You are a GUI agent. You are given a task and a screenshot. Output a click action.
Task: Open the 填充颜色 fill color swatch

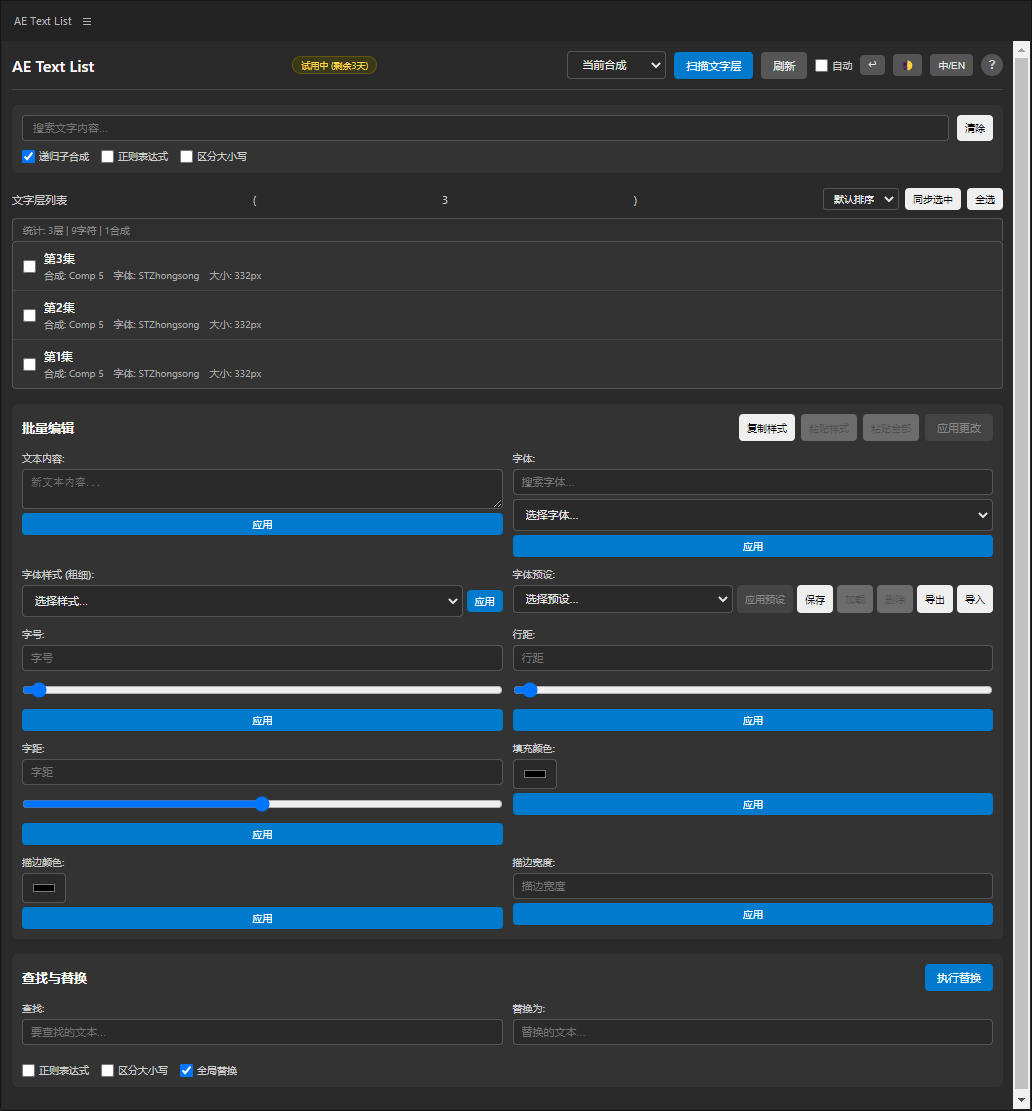[x=535, y=774]
